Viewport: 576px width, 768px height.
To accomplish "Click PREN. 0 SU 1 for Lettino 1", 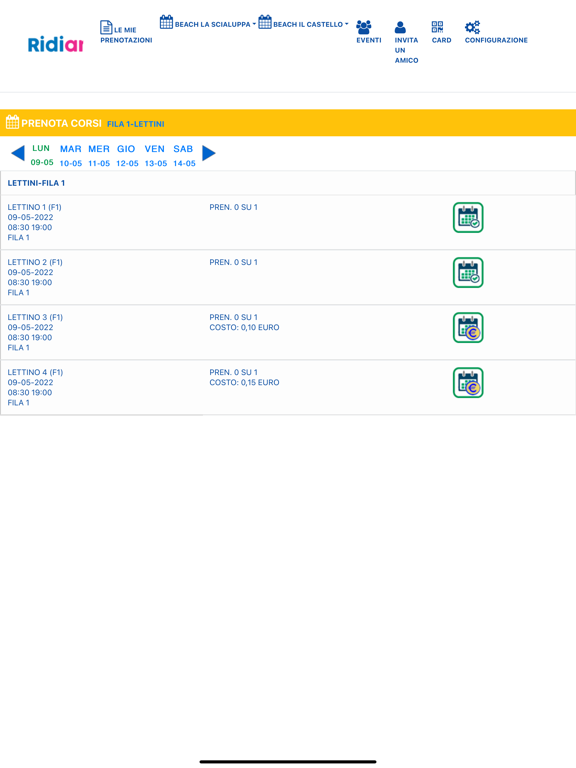I will [x=233, y=207].
